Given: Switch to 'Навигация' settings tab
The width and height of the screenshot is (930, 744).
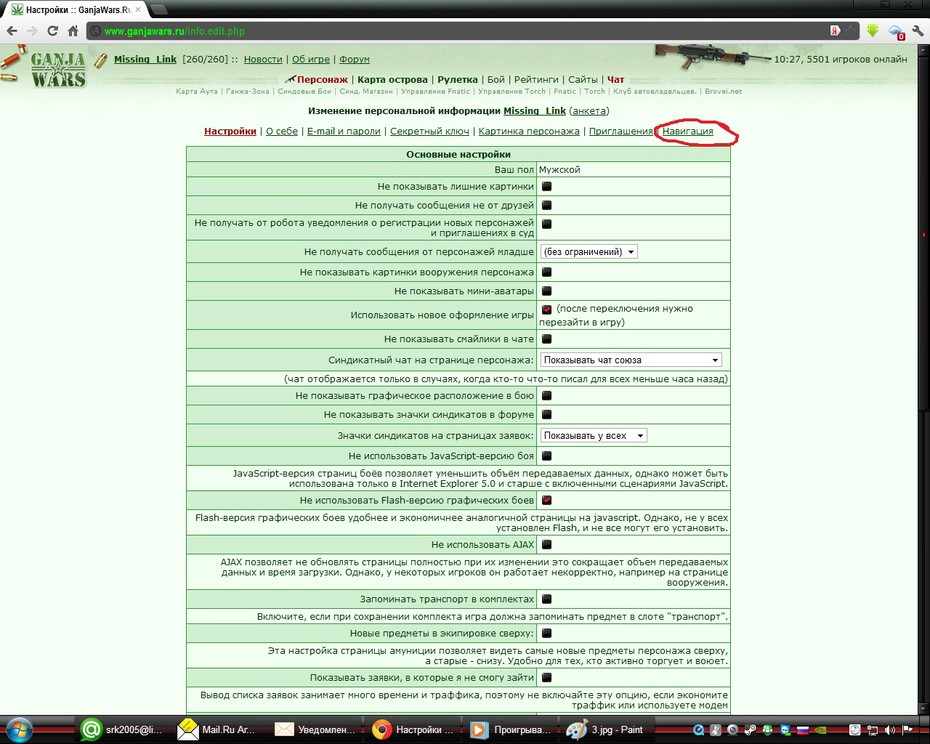Looking at the screenshot, I should click(x=687, y=131).
